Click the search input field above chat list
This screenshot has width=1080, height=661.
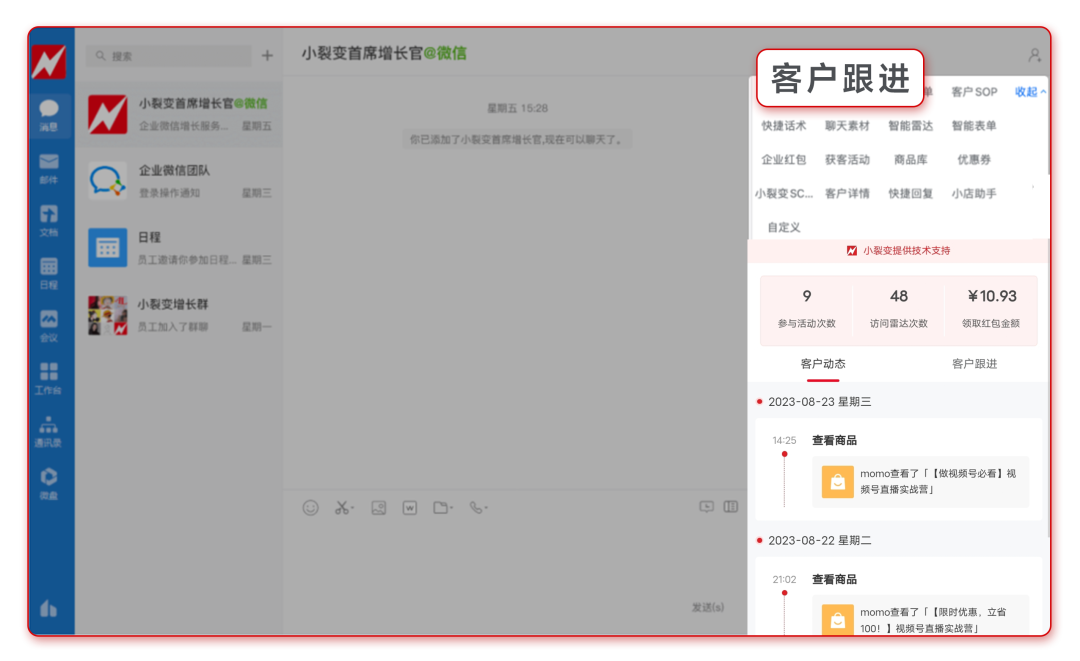pyautogui.click(x=168, y=56)
